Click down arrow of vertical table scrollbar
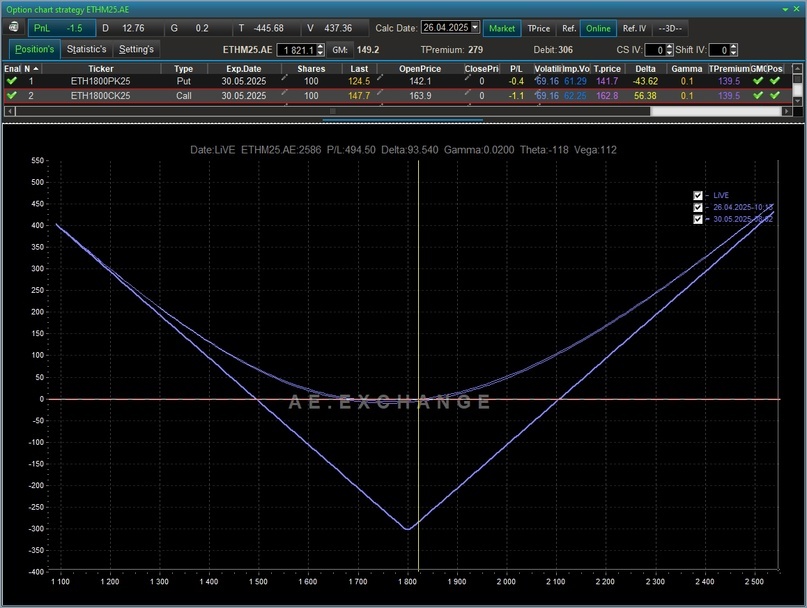 [x=797, y=101]
